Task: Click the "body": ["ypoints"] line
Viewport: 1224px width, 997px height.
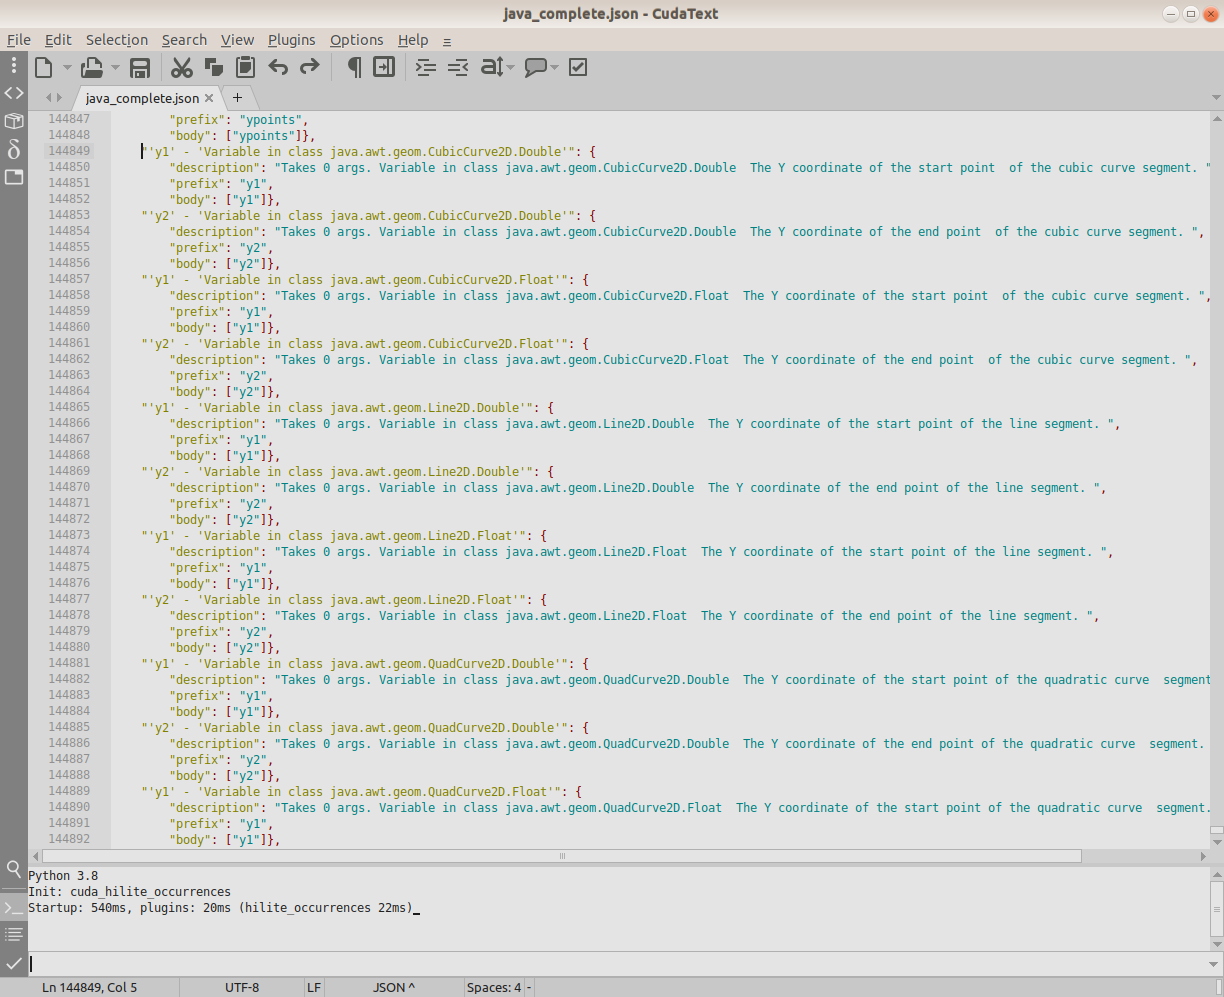Action: (x=243, y=135)
